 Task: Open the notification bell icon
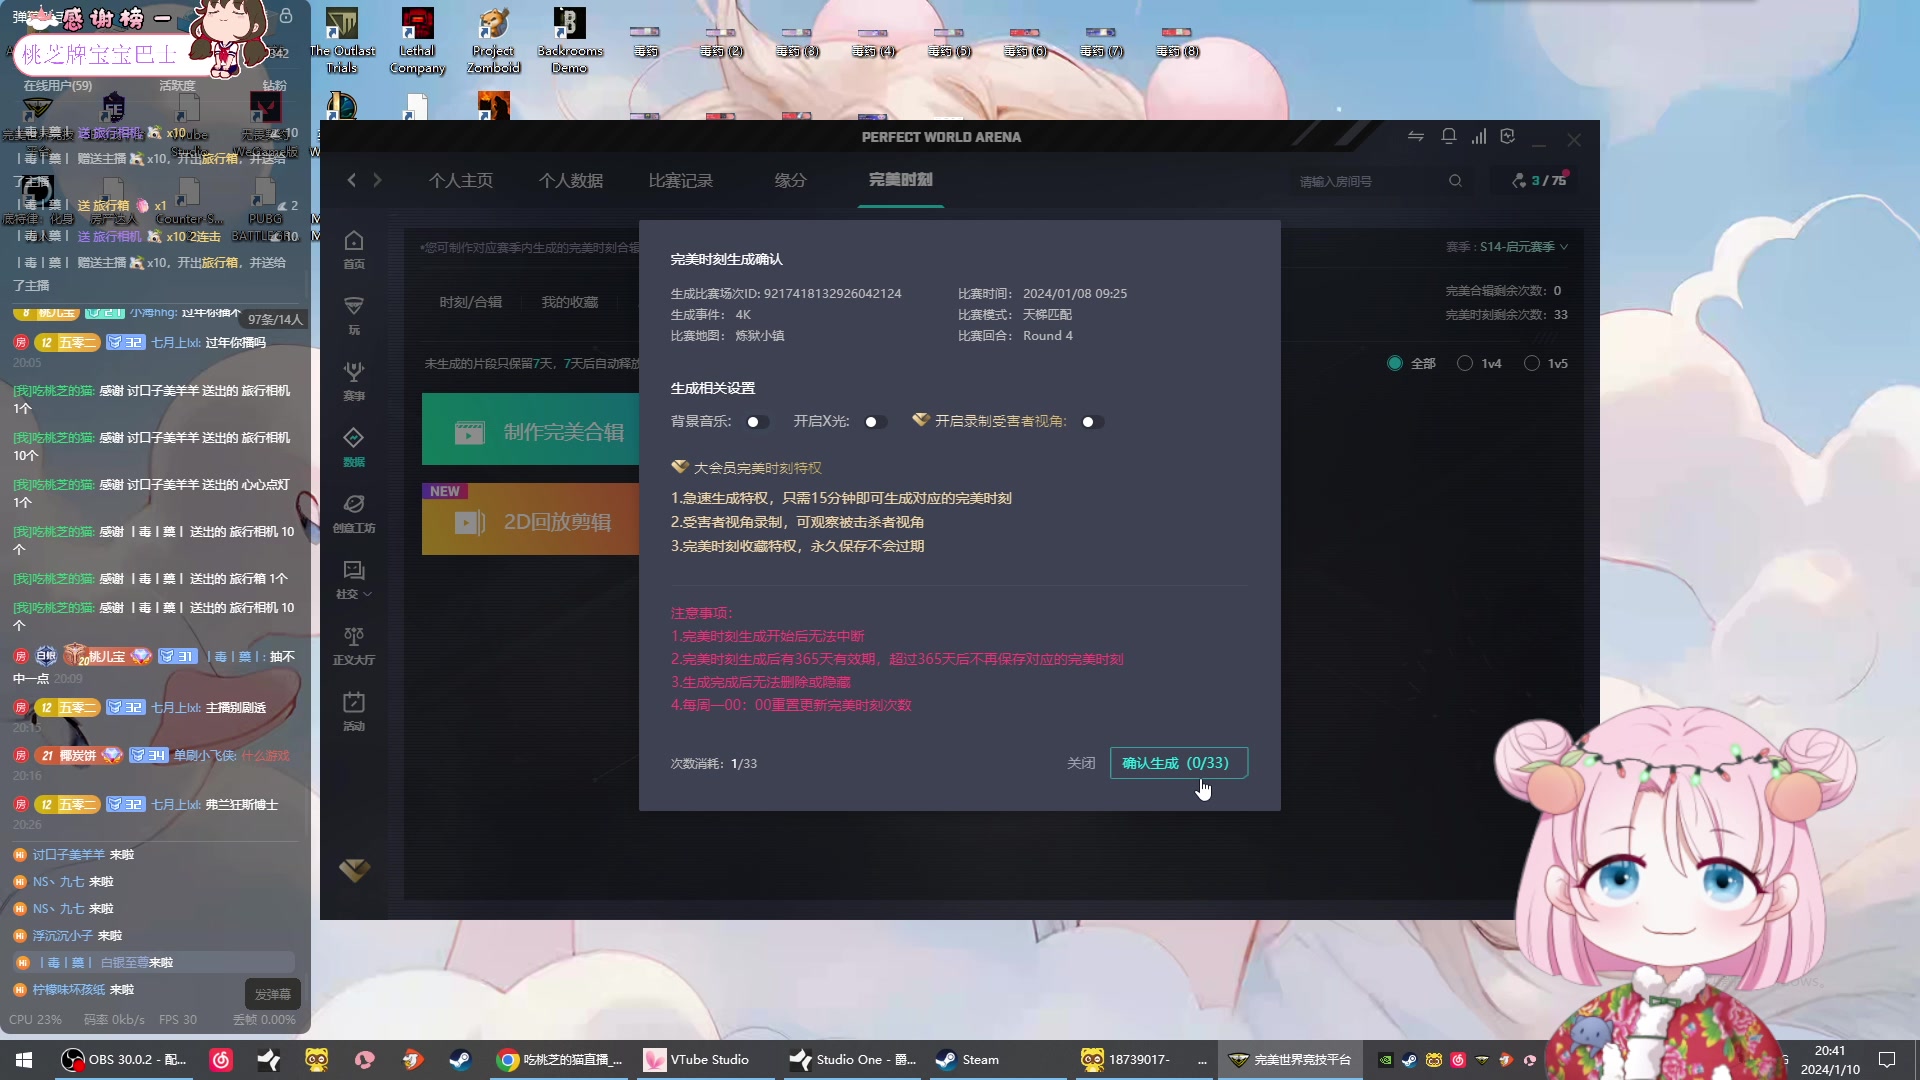1448,137
